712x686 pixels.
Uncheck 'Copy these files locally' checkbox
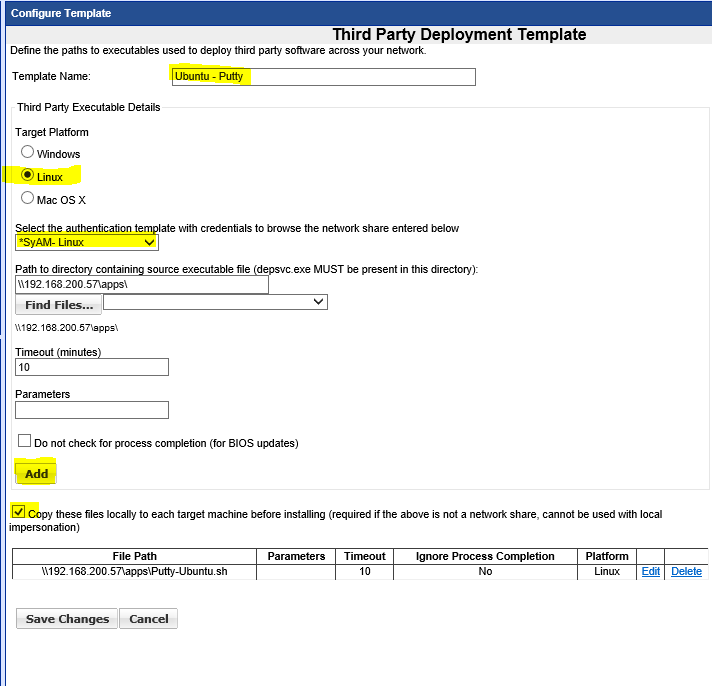(19, 512)
